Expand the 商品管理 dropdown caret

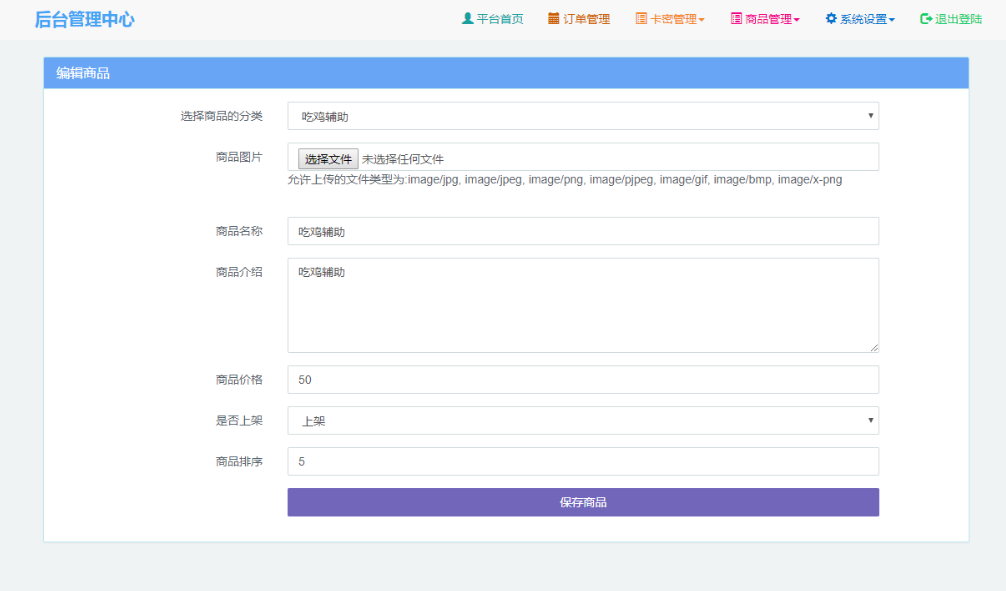[x=796, y=20]
